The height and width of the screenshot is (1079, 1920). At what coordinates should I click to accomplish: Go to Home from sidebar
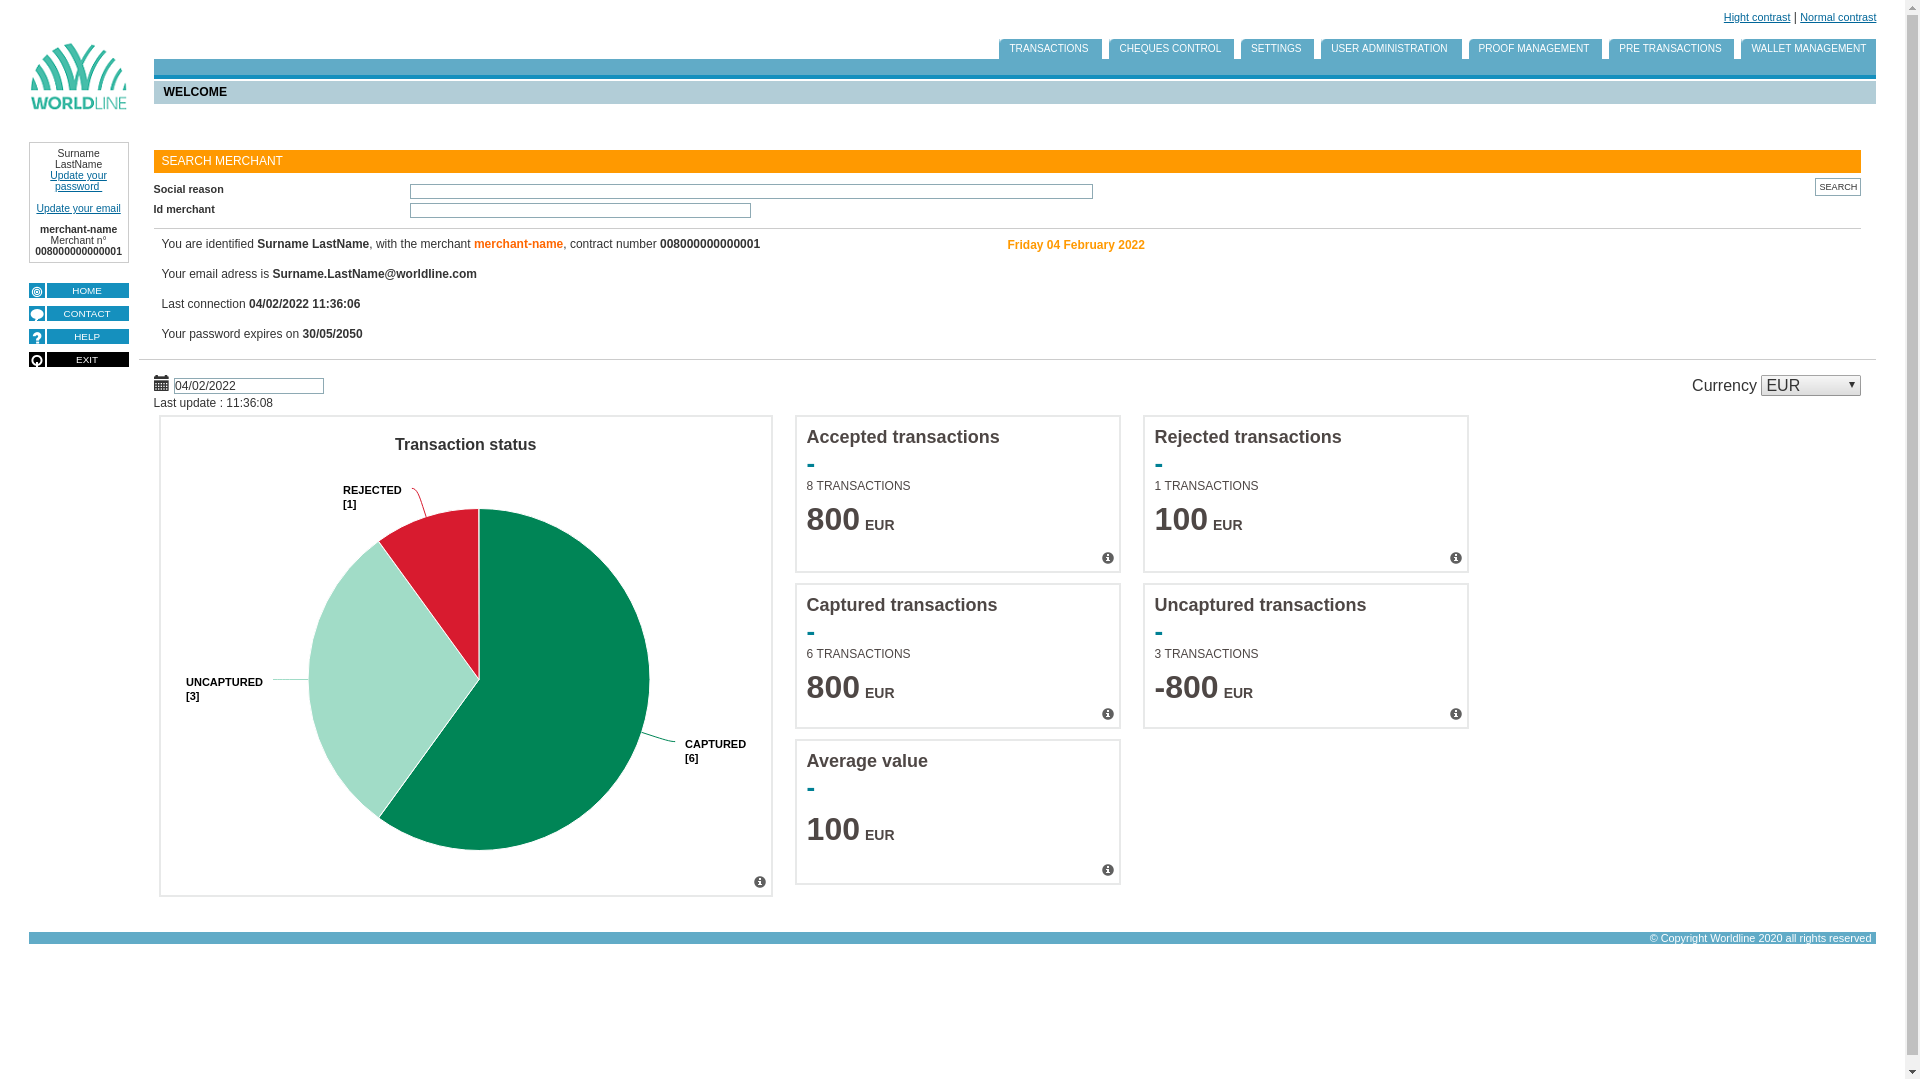click(x=87, y=291)
